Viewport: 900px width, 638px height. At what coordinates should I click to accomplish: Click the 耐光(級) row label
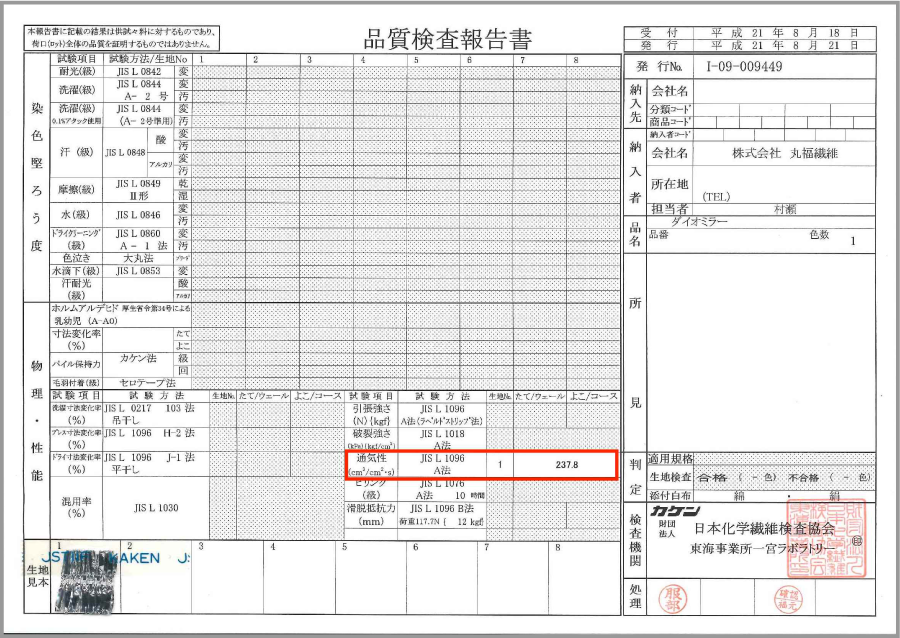tap(76, 72)
